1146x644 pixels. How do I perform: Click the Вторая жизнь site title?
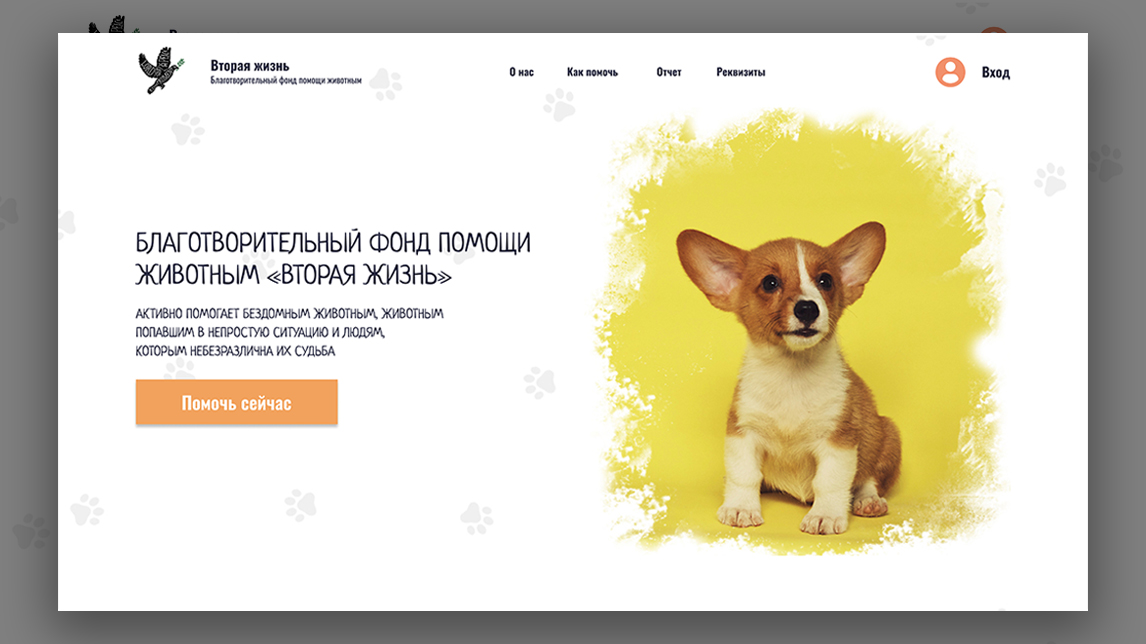pos(250,66)
